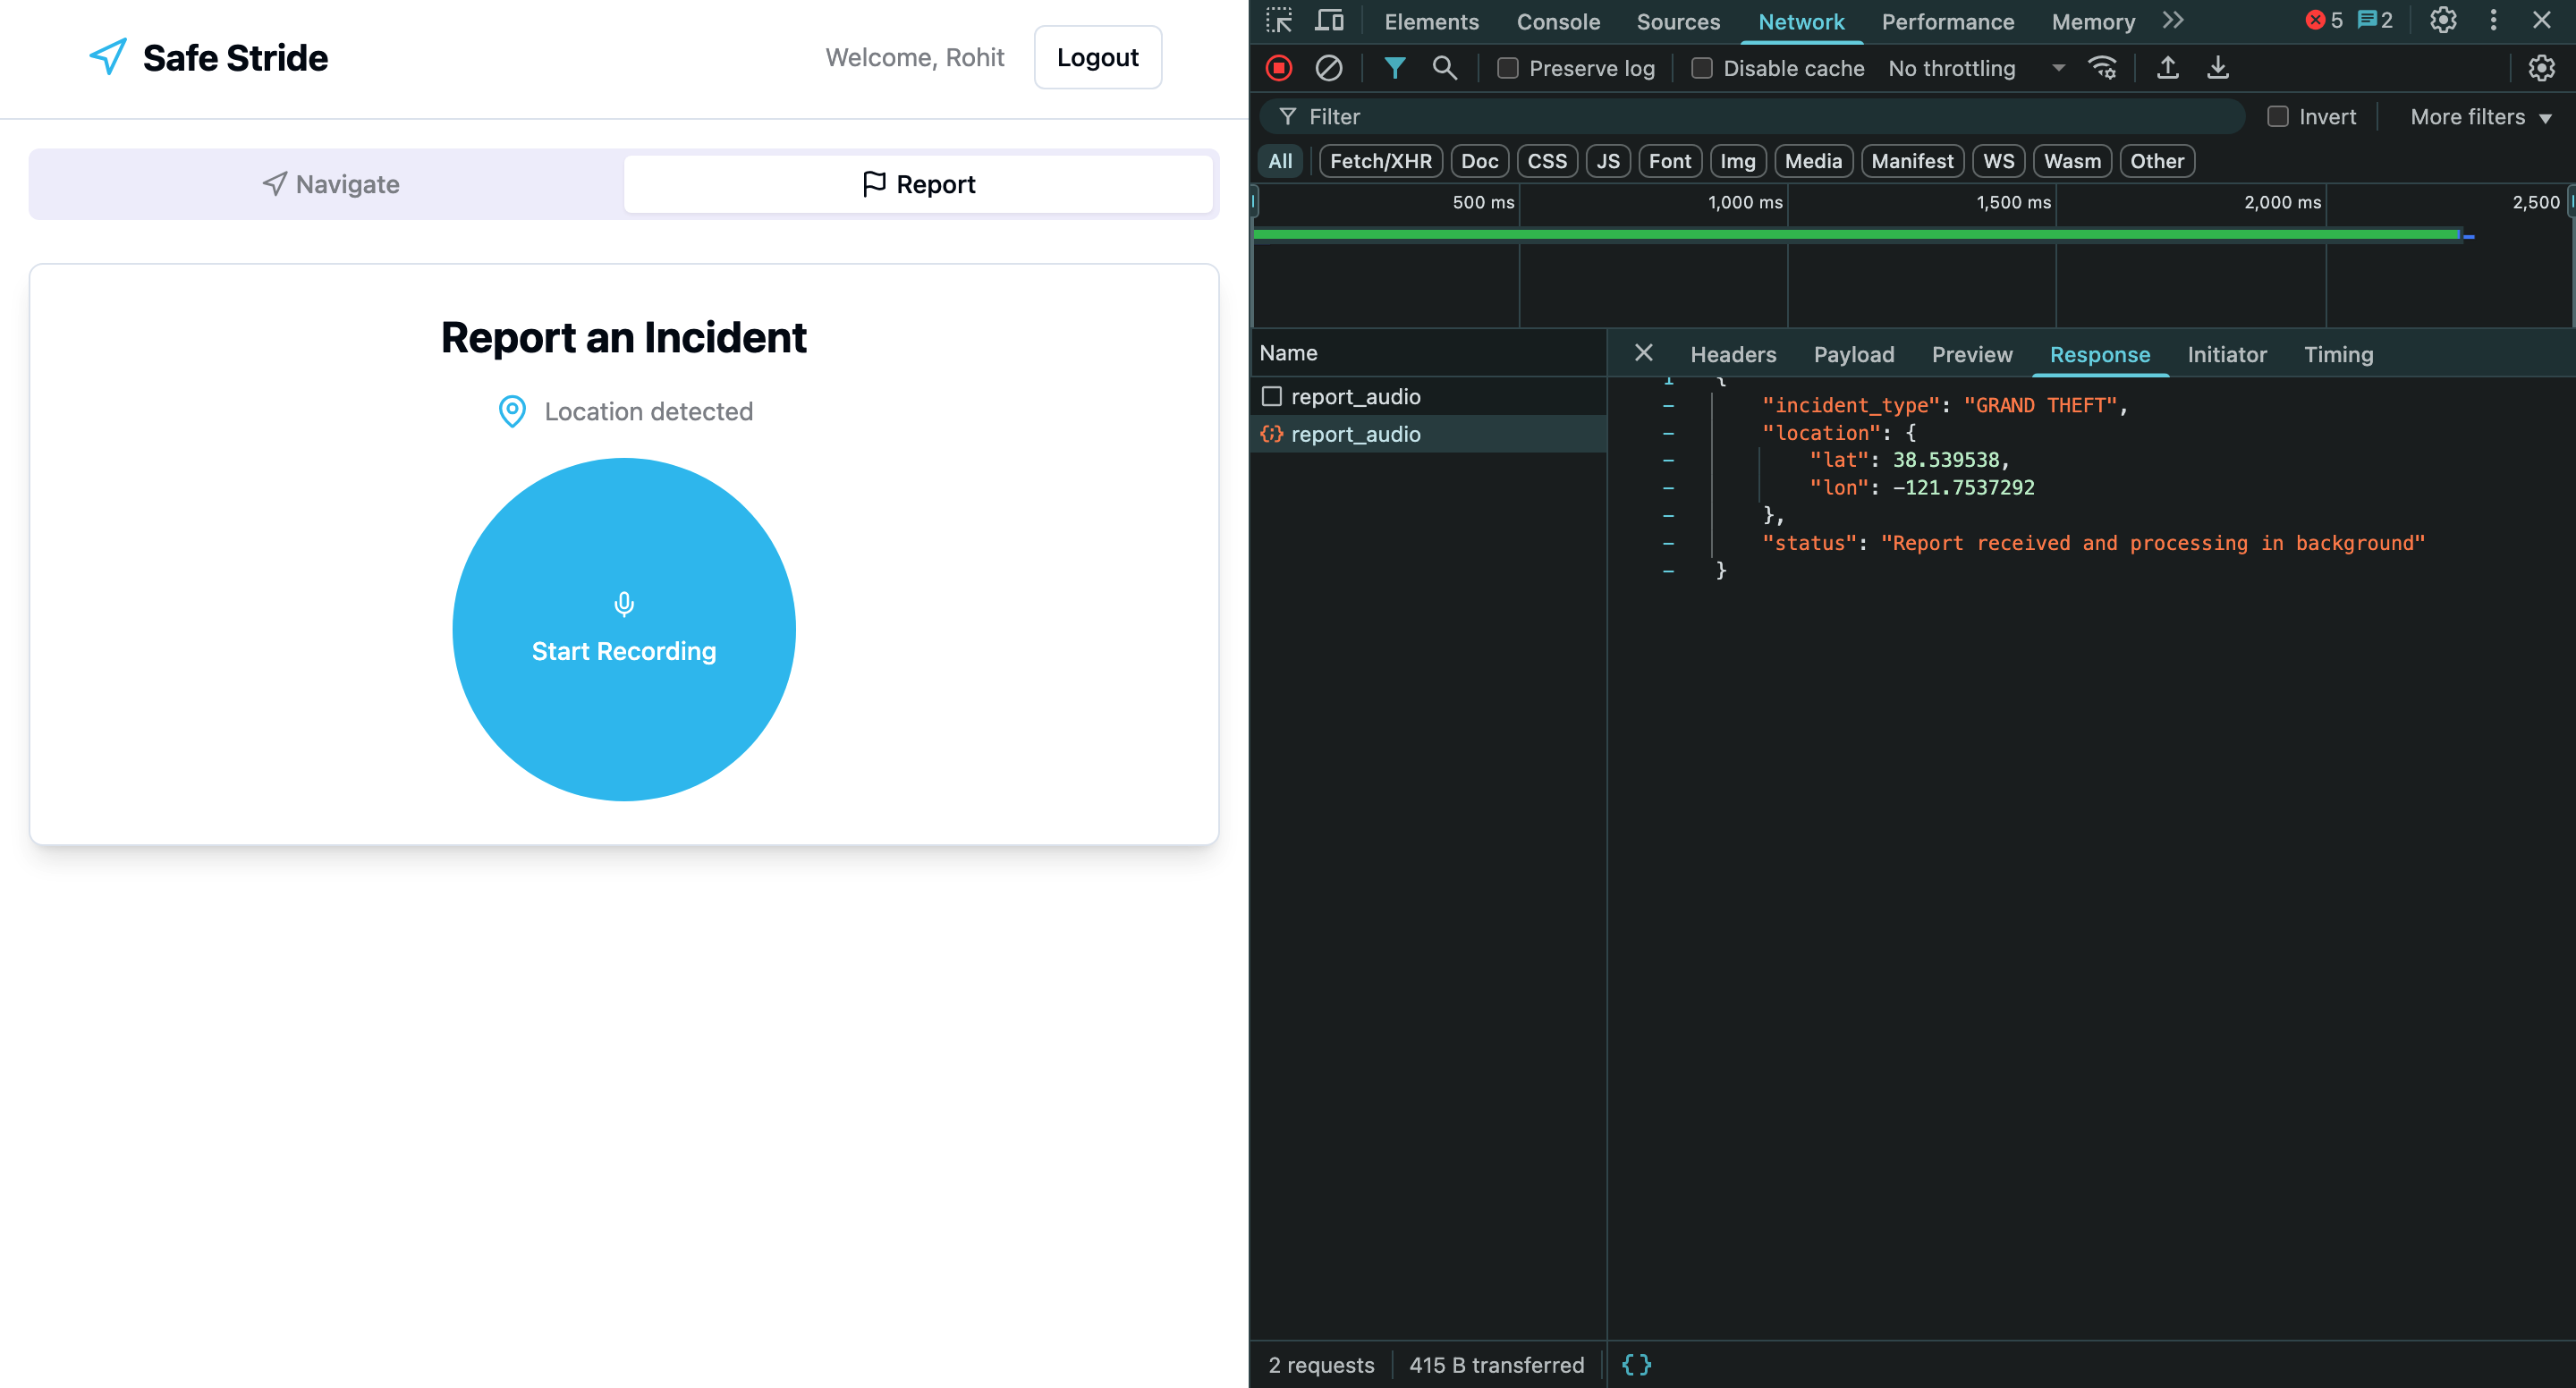2576x1388 pixels.
Task: Open network conditions wifi icon
Action: (x=2102, y=68)
